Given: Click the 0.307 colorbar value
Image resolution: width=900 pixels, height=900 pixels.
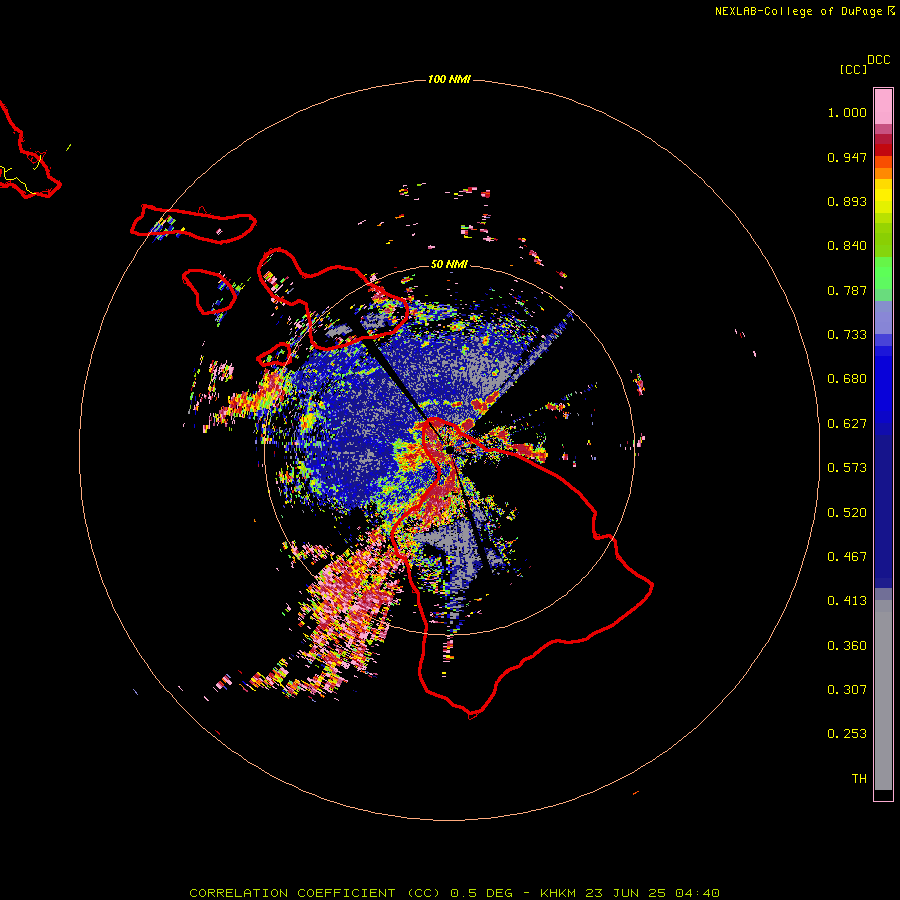Looking at the screenshot, I should coord(847,690).
